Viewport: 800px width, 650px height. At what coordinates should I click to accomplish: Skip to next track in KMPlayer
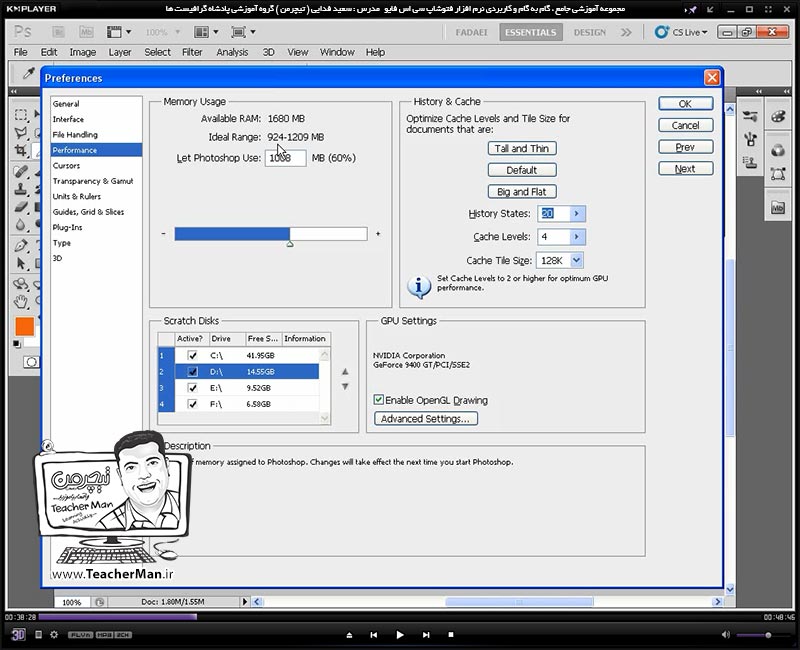coord(426,635)
